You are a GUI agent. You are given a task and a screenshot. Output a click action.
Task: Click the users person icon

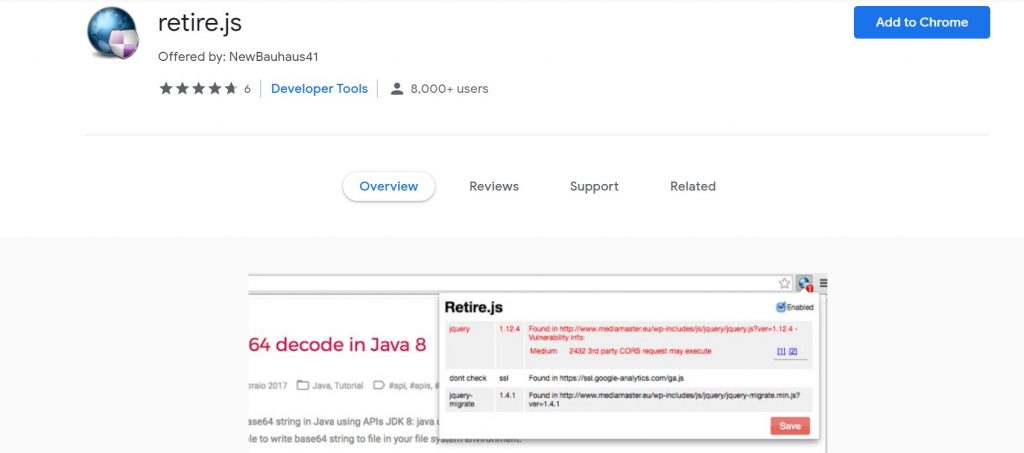click(396, 89)
